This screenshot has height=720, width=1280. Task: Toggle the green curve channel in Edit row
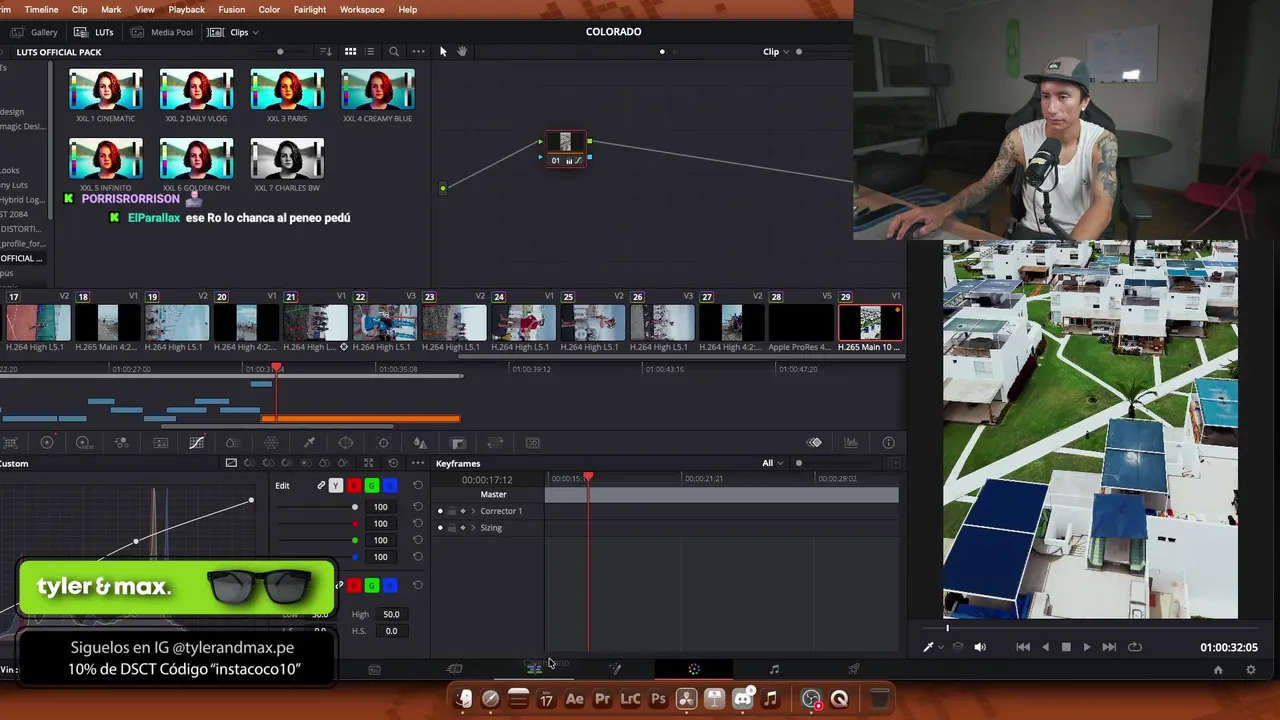pos(371,485)
